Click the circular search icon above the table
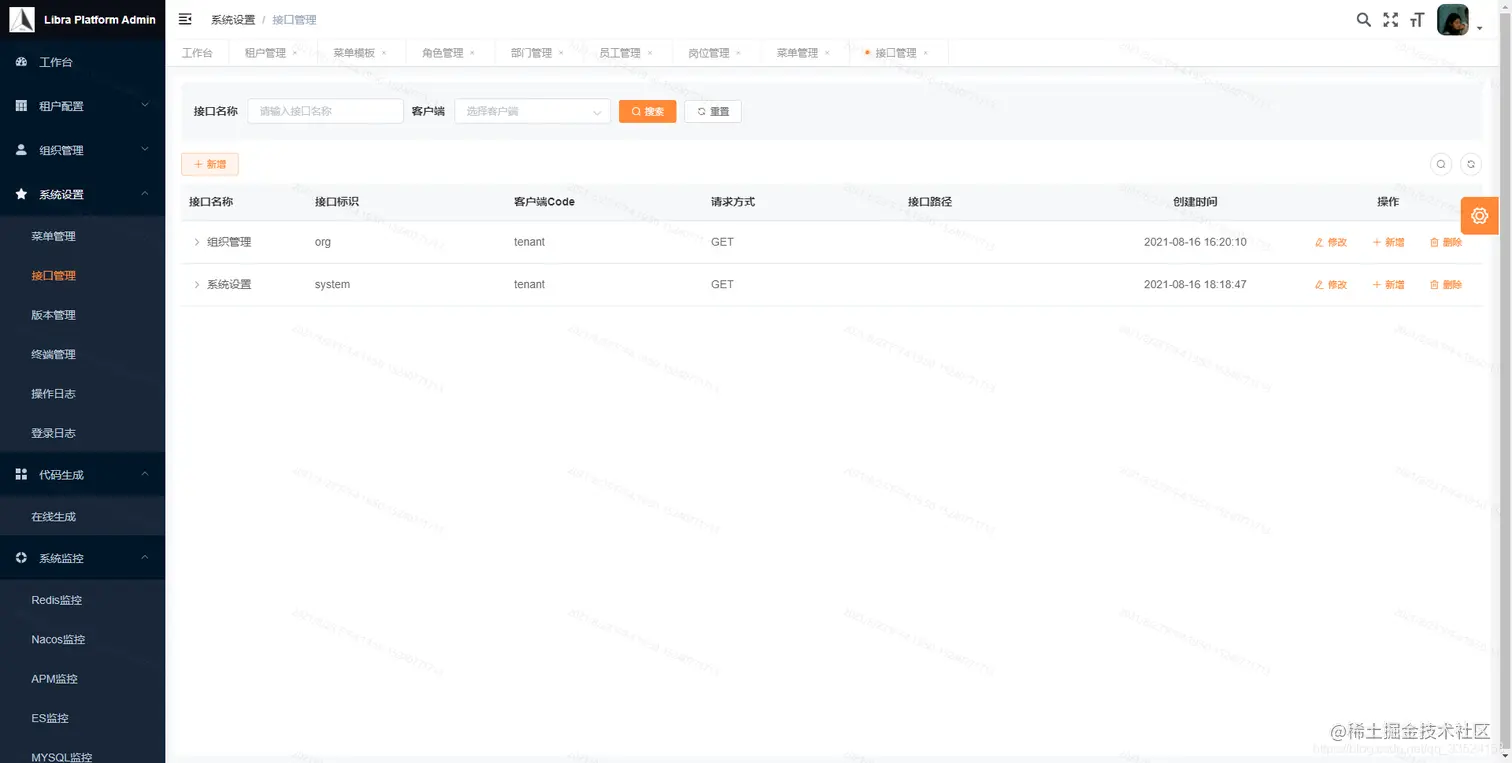Screen dimensions: 1512x763 click(1441, 164)
